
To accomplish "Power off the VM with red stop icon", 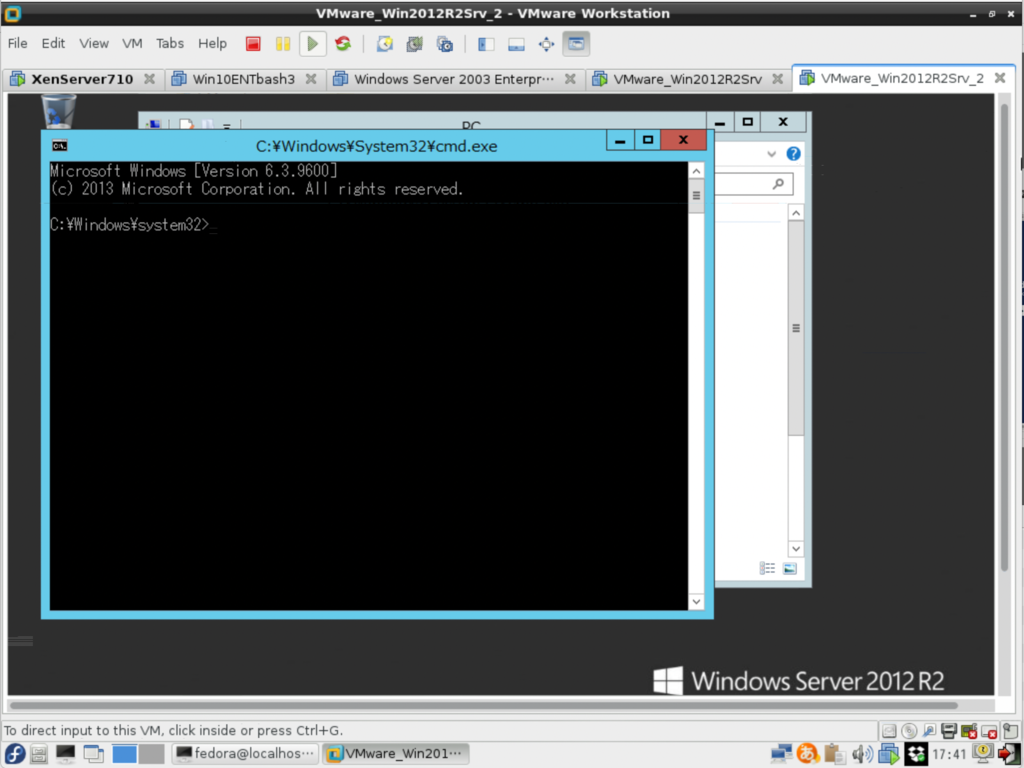I will [253, 44].
